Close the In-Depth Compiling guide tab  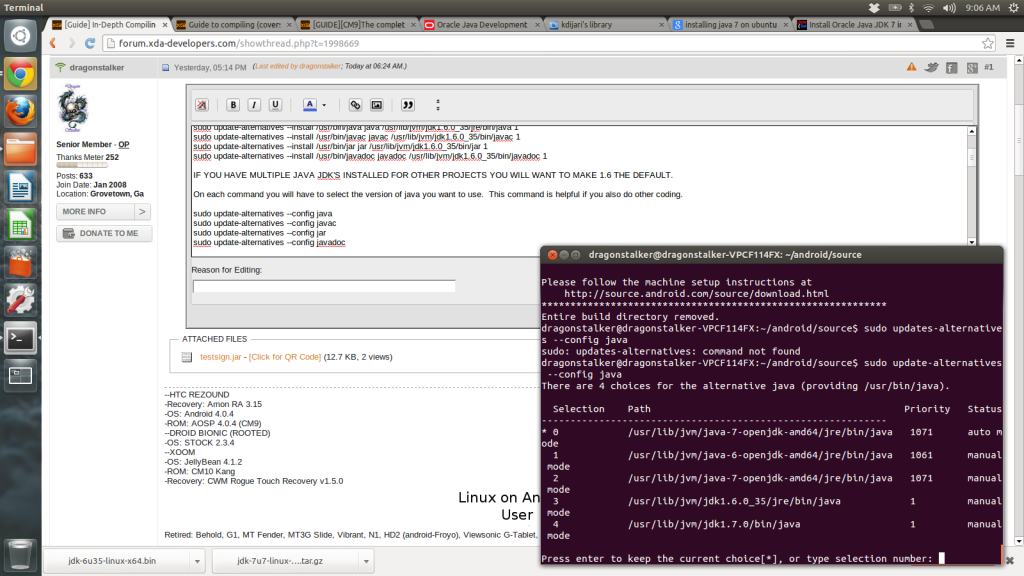tap(165, 25)
